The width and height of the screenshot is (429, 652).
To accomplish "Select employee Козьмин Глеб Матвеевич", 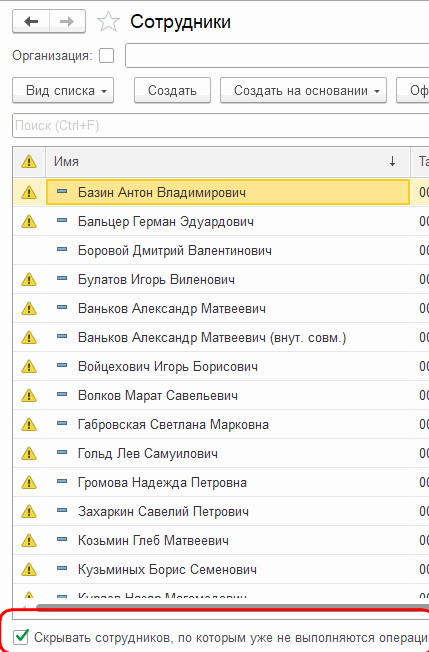I will point(153,541).
